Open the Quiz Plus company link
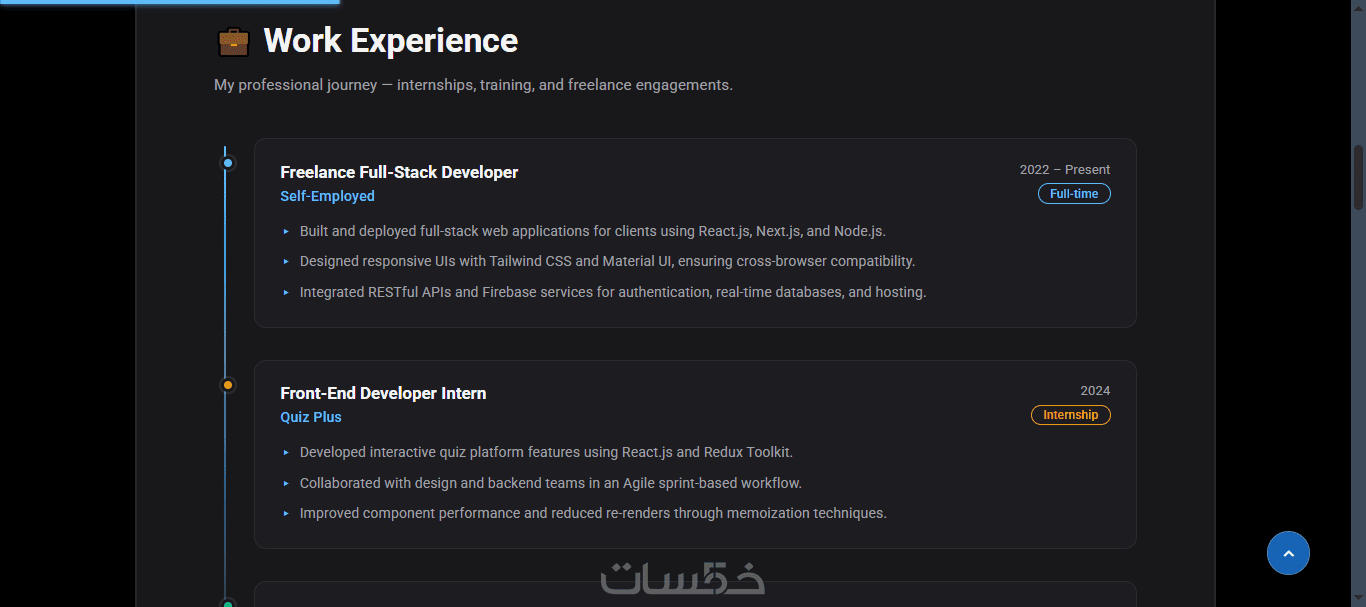 tap(311, 417)
